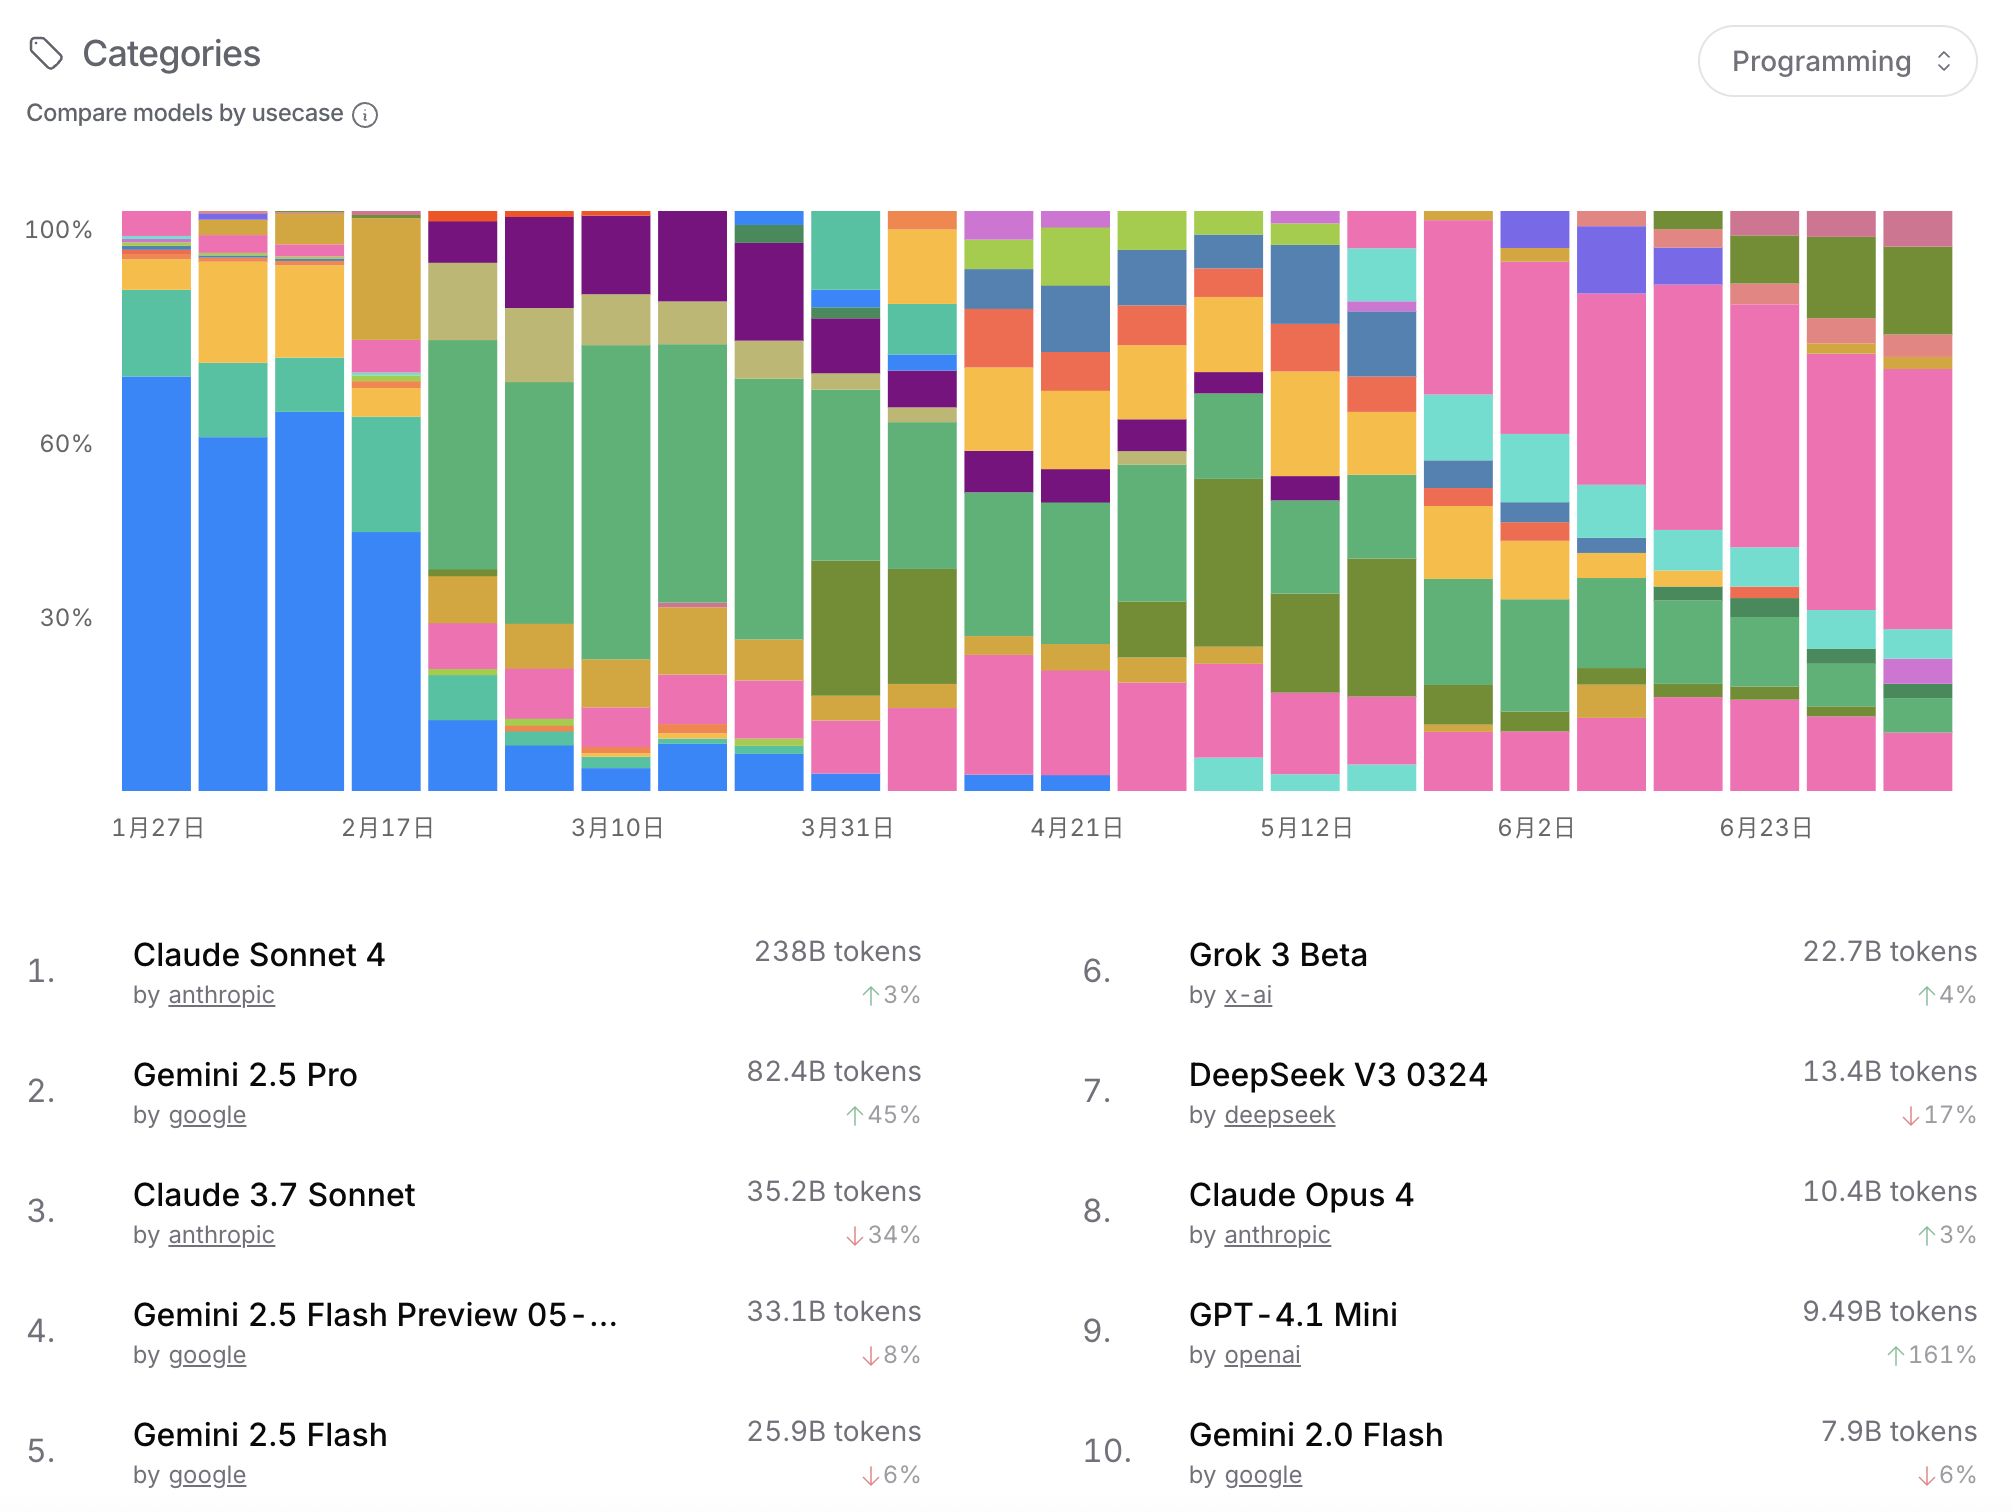The height and width of the screenshot is (1512, 2012).
Task: Open the DeepSeek V3 0324 model
Action: [1338, 1075]
